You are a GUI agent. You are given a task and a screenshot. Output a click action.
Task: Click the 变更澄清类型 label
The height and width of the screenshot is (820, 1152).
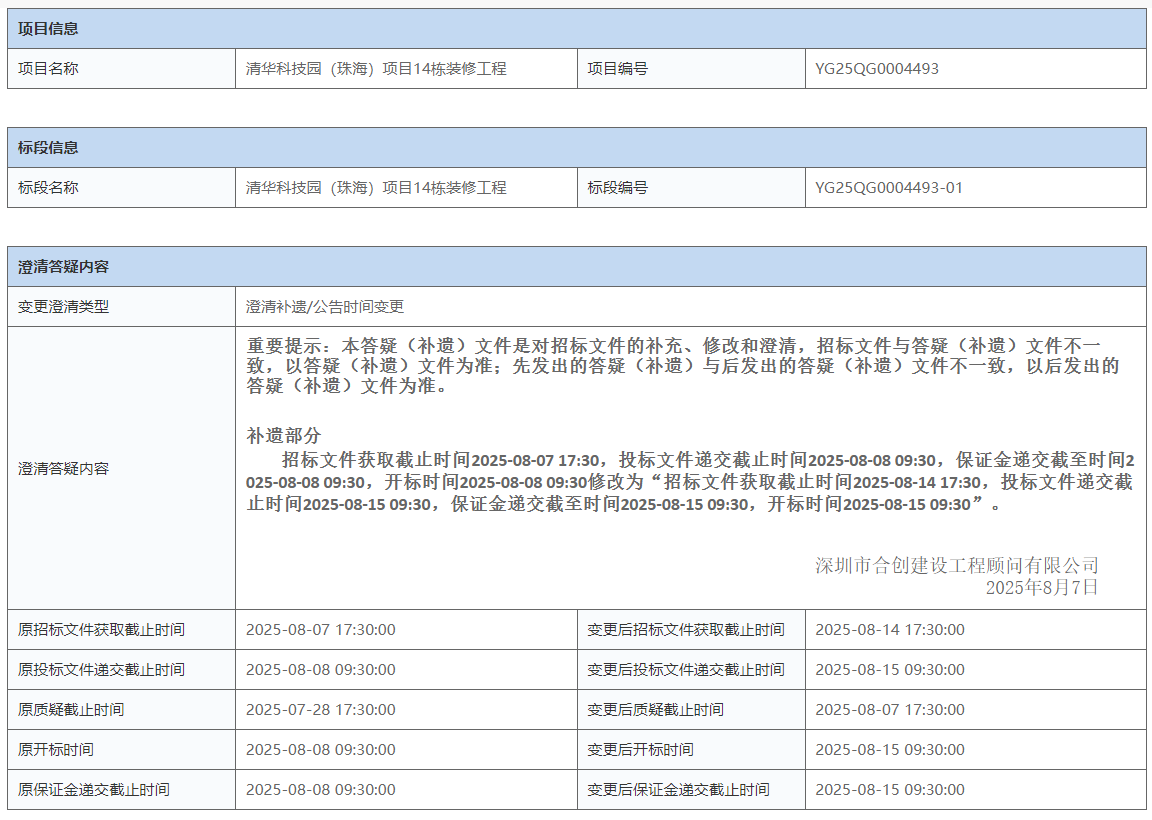point(63,306)
